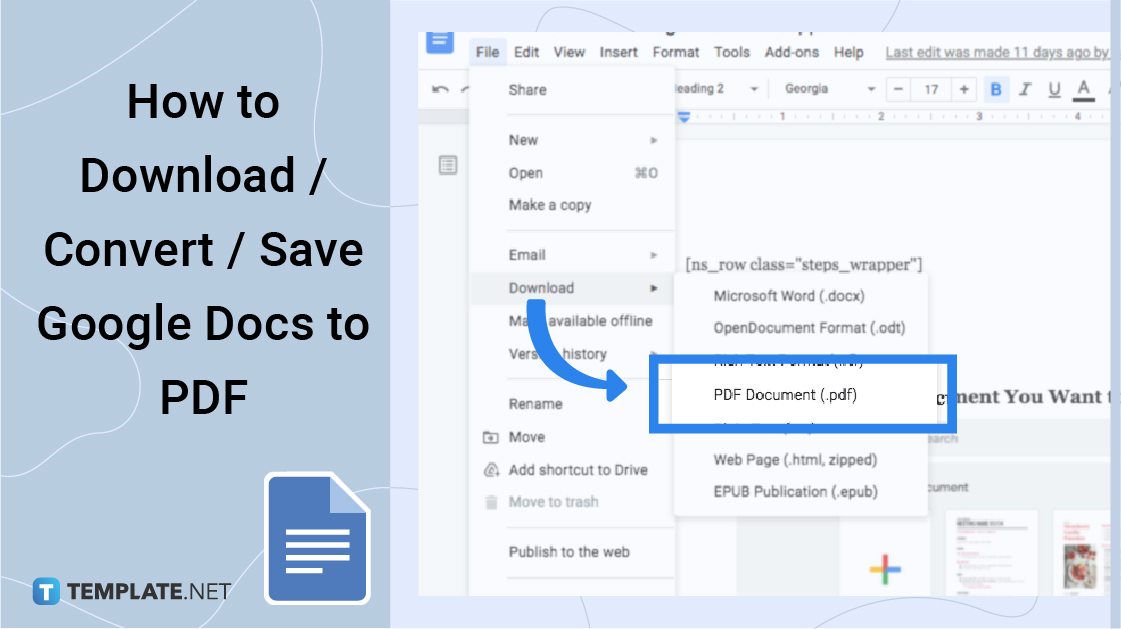Image resolution: width=1121 pixels, height=629 pixels.
Task: Open the text color picker
Action: pos(1081,89)
